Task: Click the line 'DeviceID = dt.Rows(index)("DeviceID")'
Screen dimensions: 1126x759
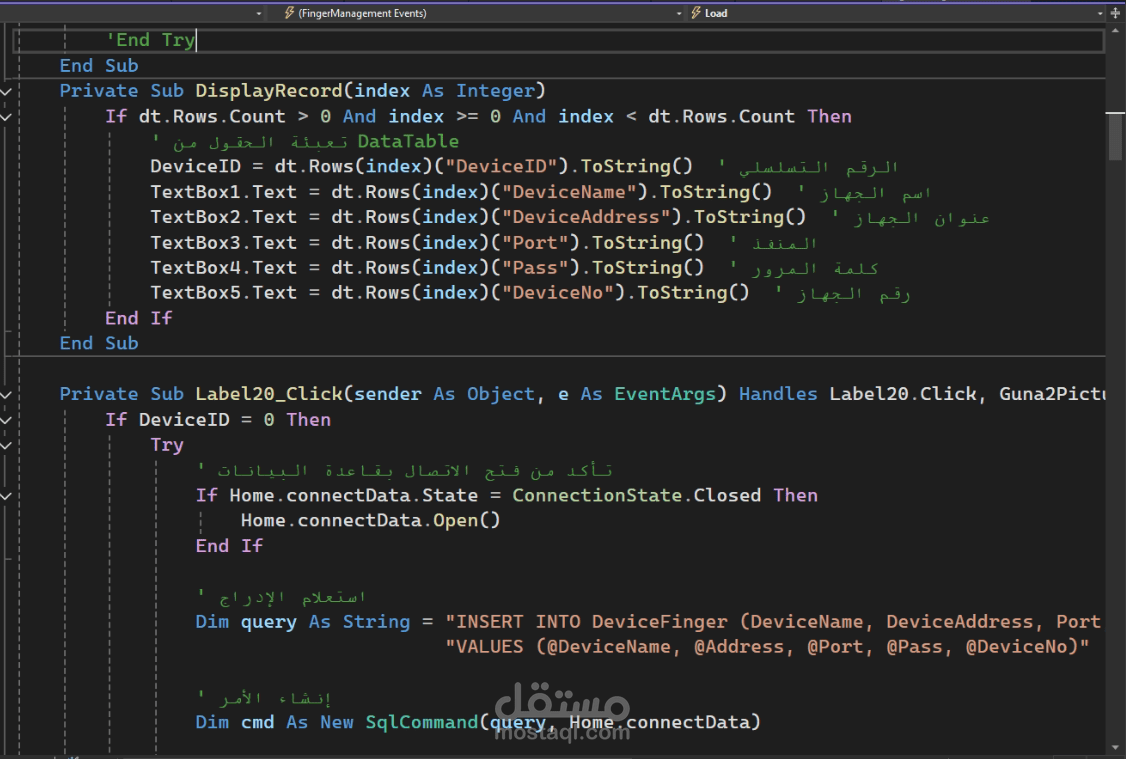Action: coord(421,167)
